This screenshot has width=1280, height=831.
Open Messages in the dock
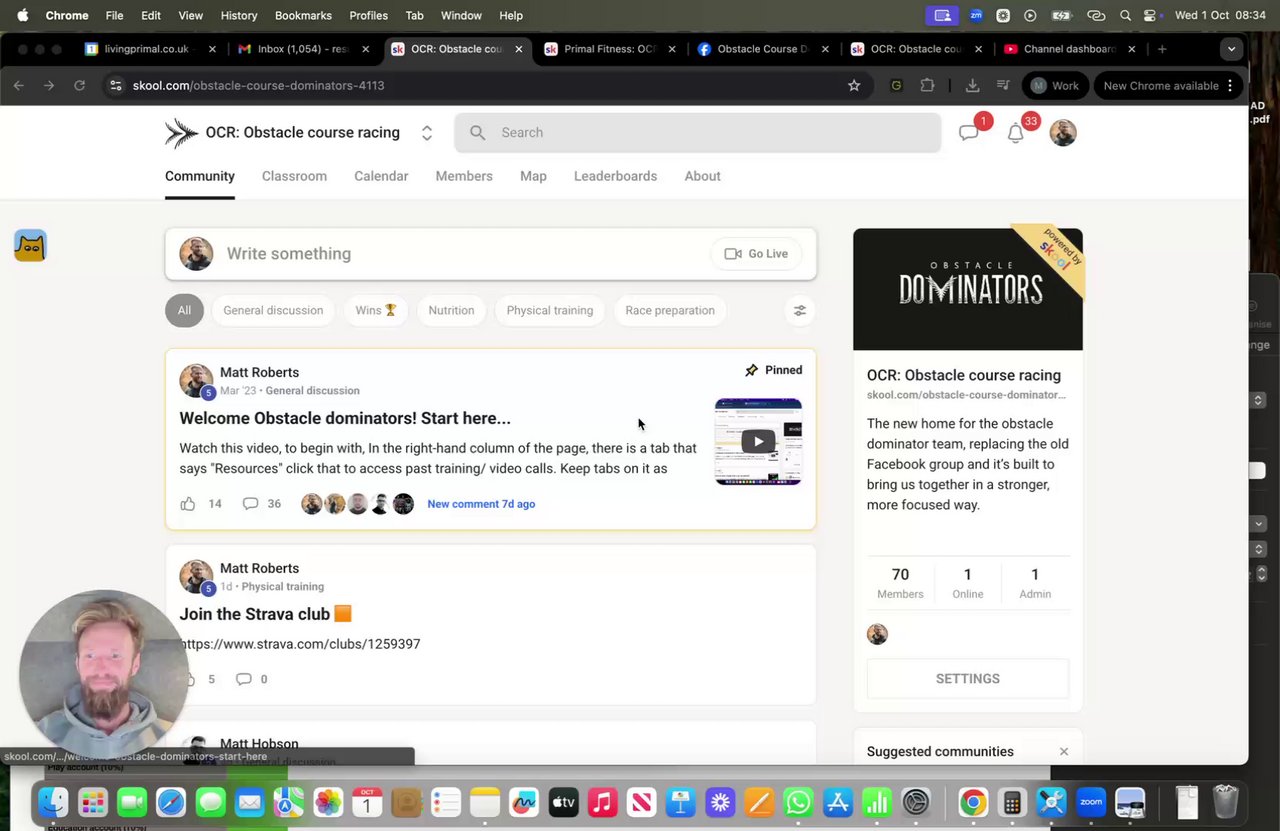pos(210,802)
